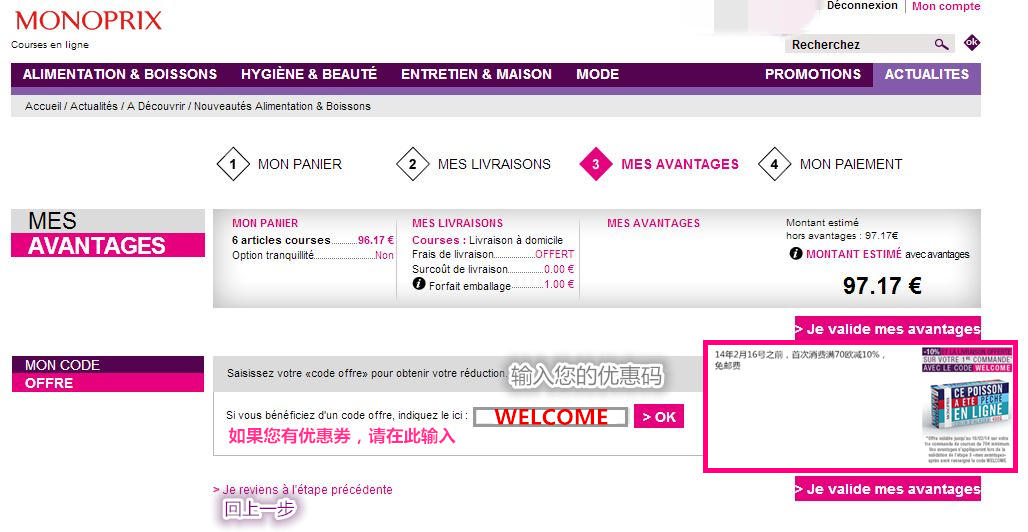Go to the Mes Livraisons step

494,164
